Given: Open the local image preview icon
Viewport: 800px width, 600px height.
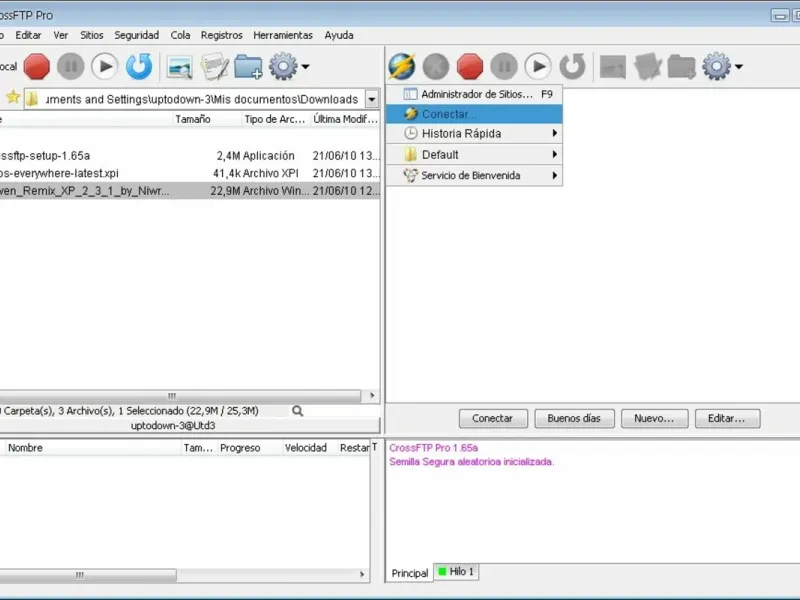Looking at the screenshot, I should coord(180,67).
